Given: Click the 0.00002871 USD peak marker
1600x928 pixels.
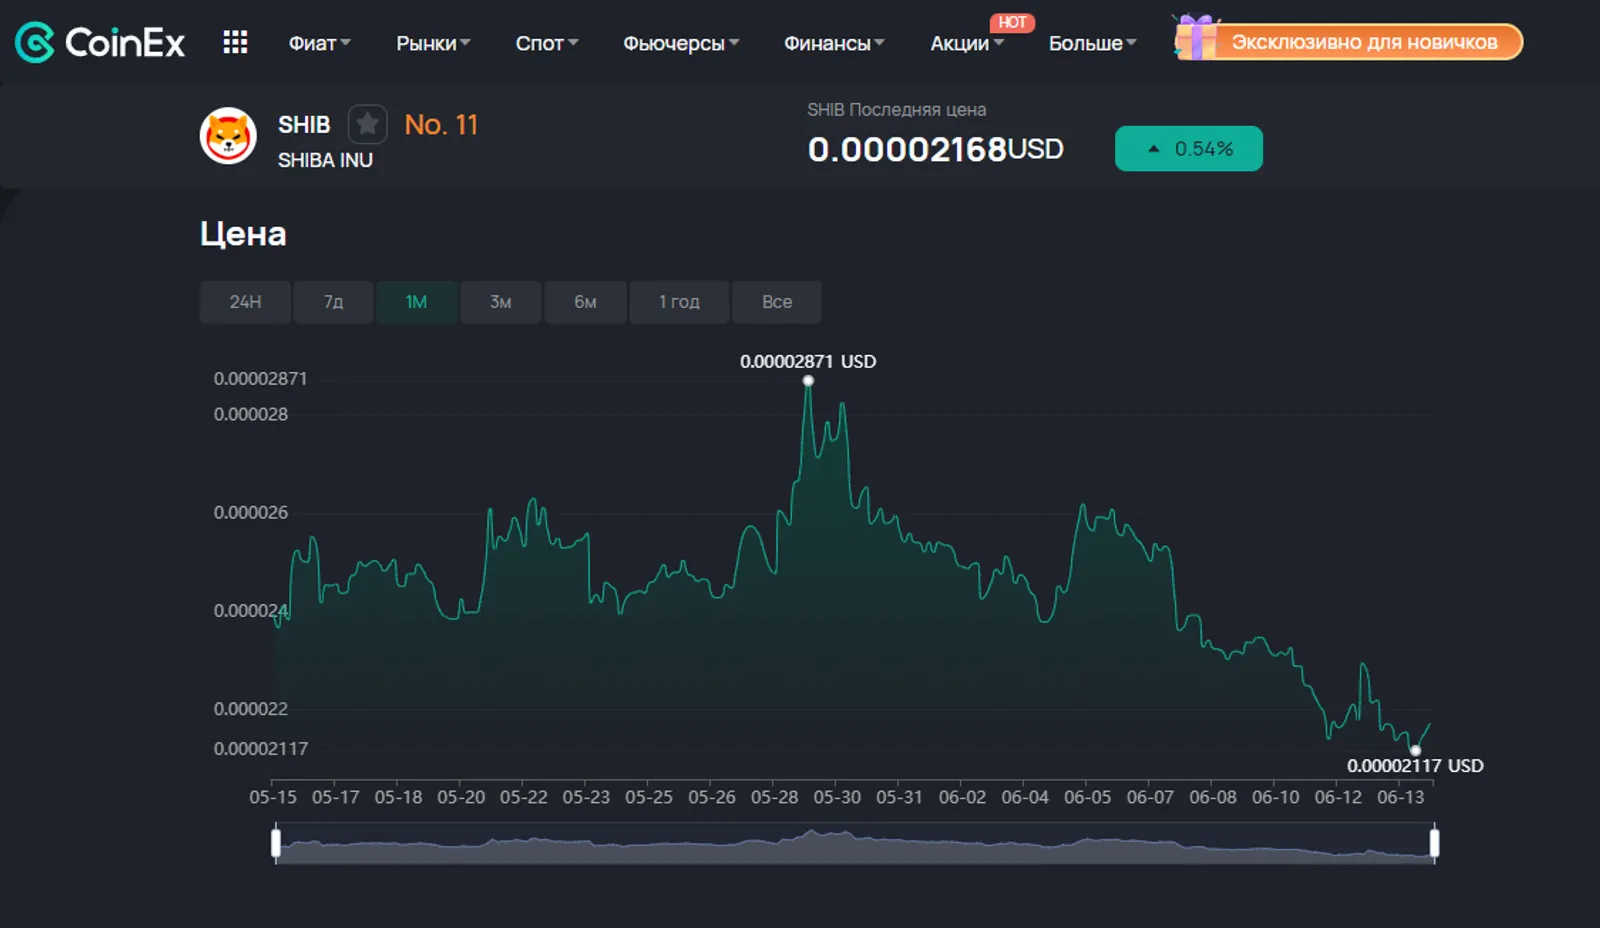Looking at the screenshot, I should coord(808,380).
